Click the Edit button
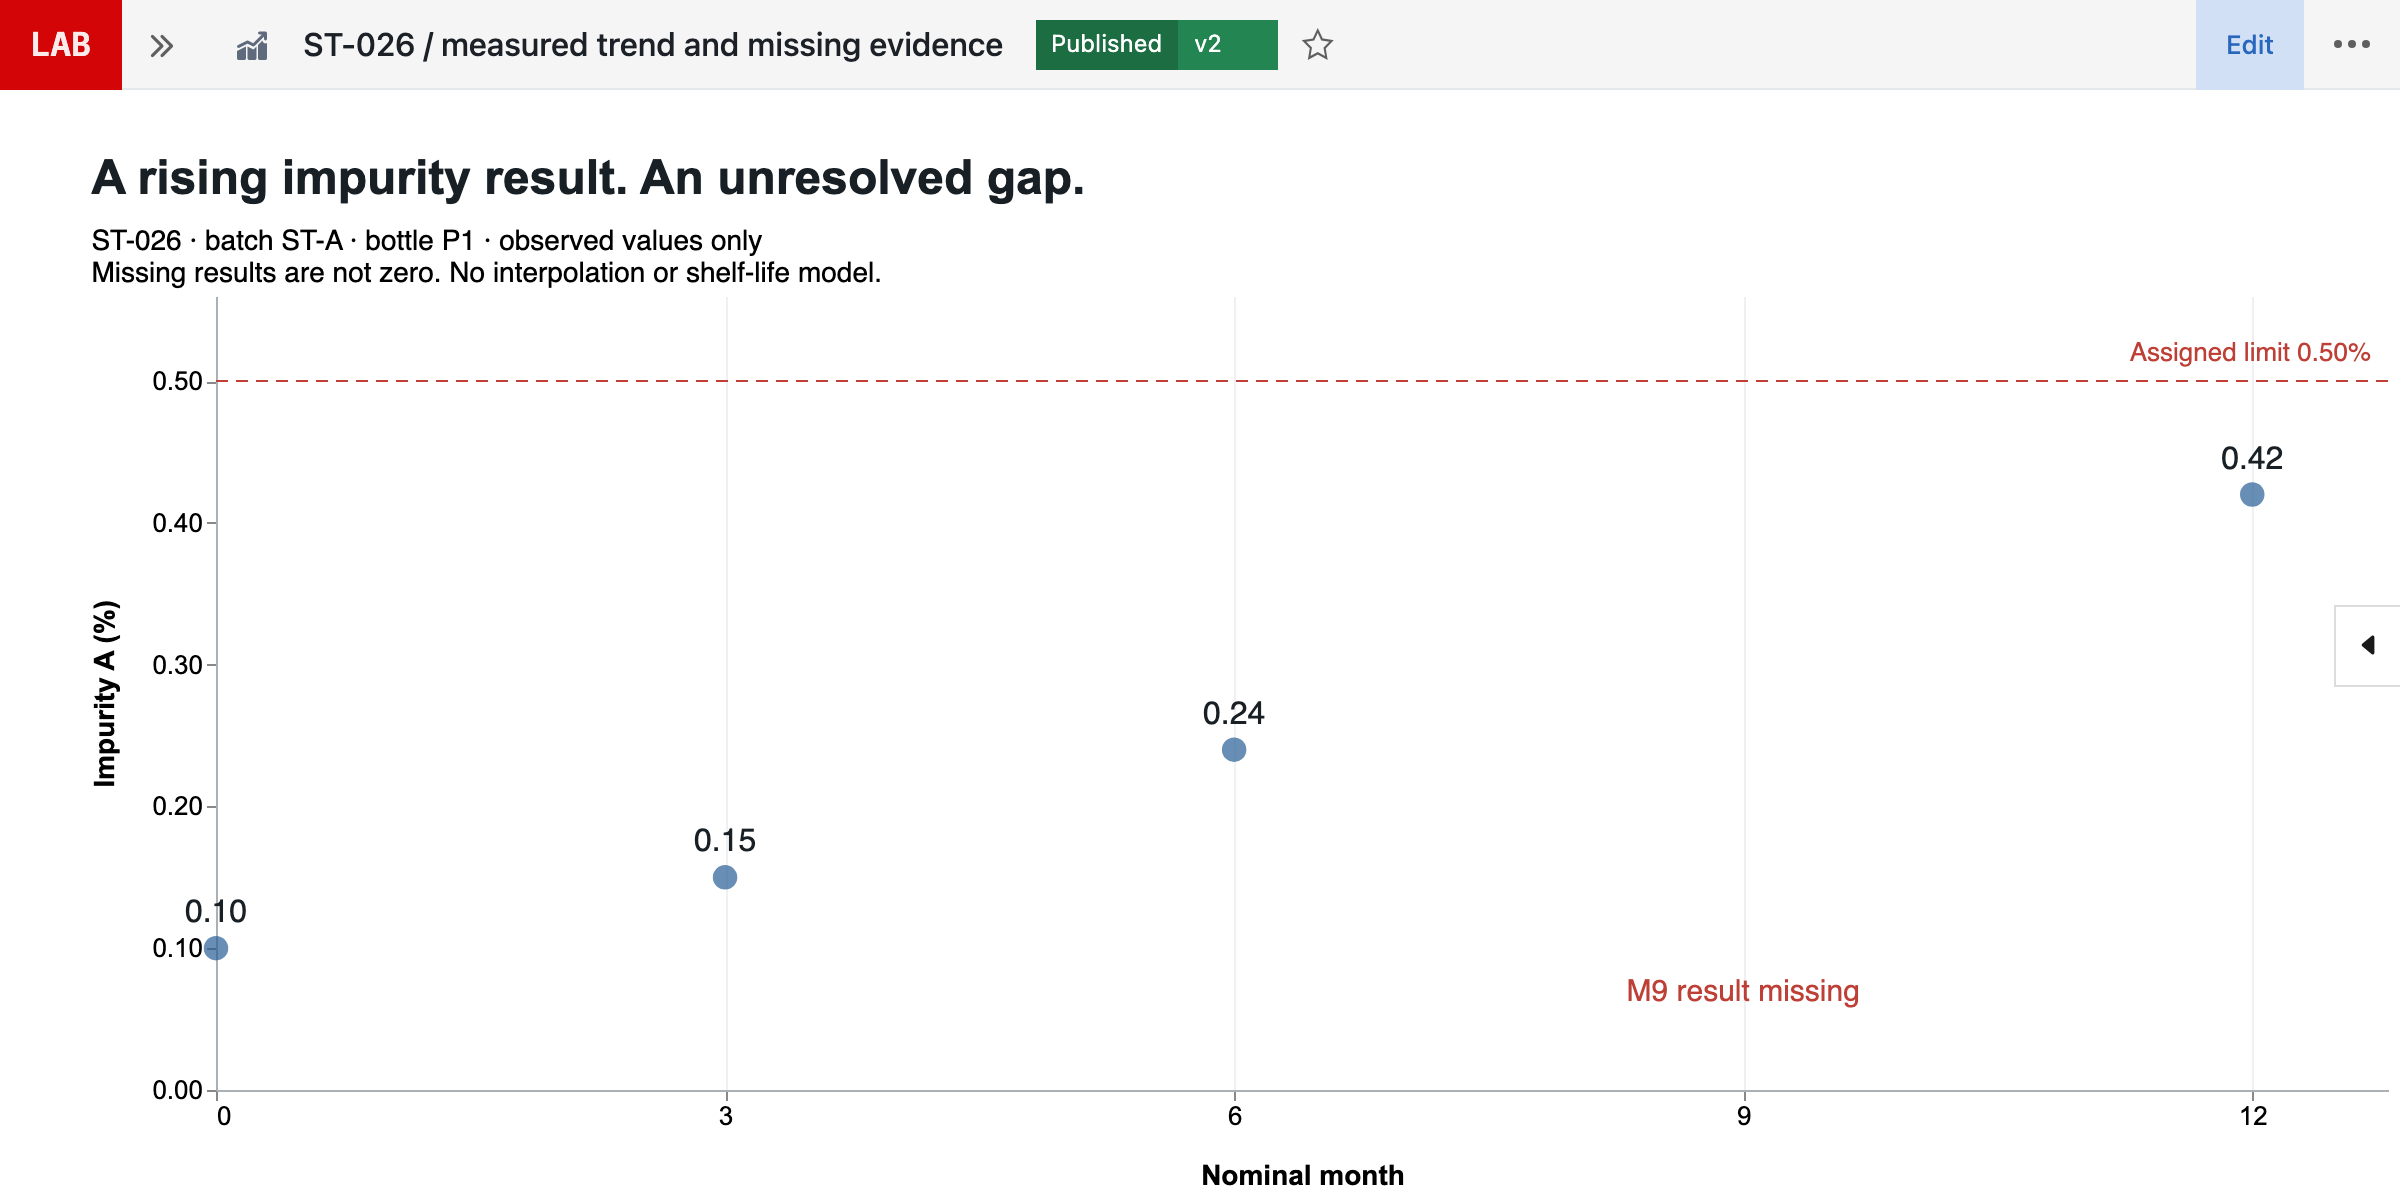The height and width of the screenshot is (1200, 2400). click(x=2249, y=45)
